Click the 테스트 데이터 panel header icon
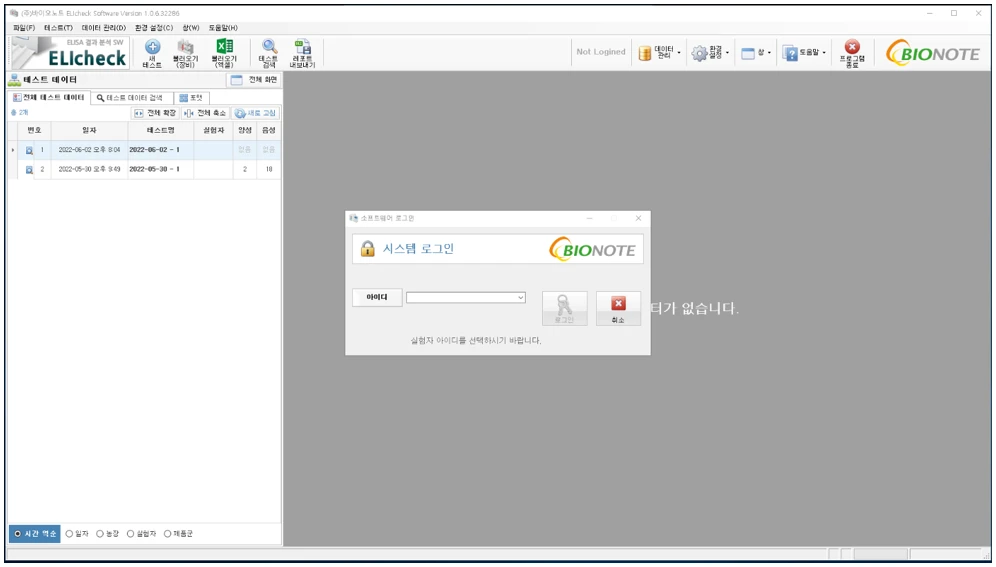The width and height of the screenshot is (996, 567). pyautogui.click(x=15, y=80)
